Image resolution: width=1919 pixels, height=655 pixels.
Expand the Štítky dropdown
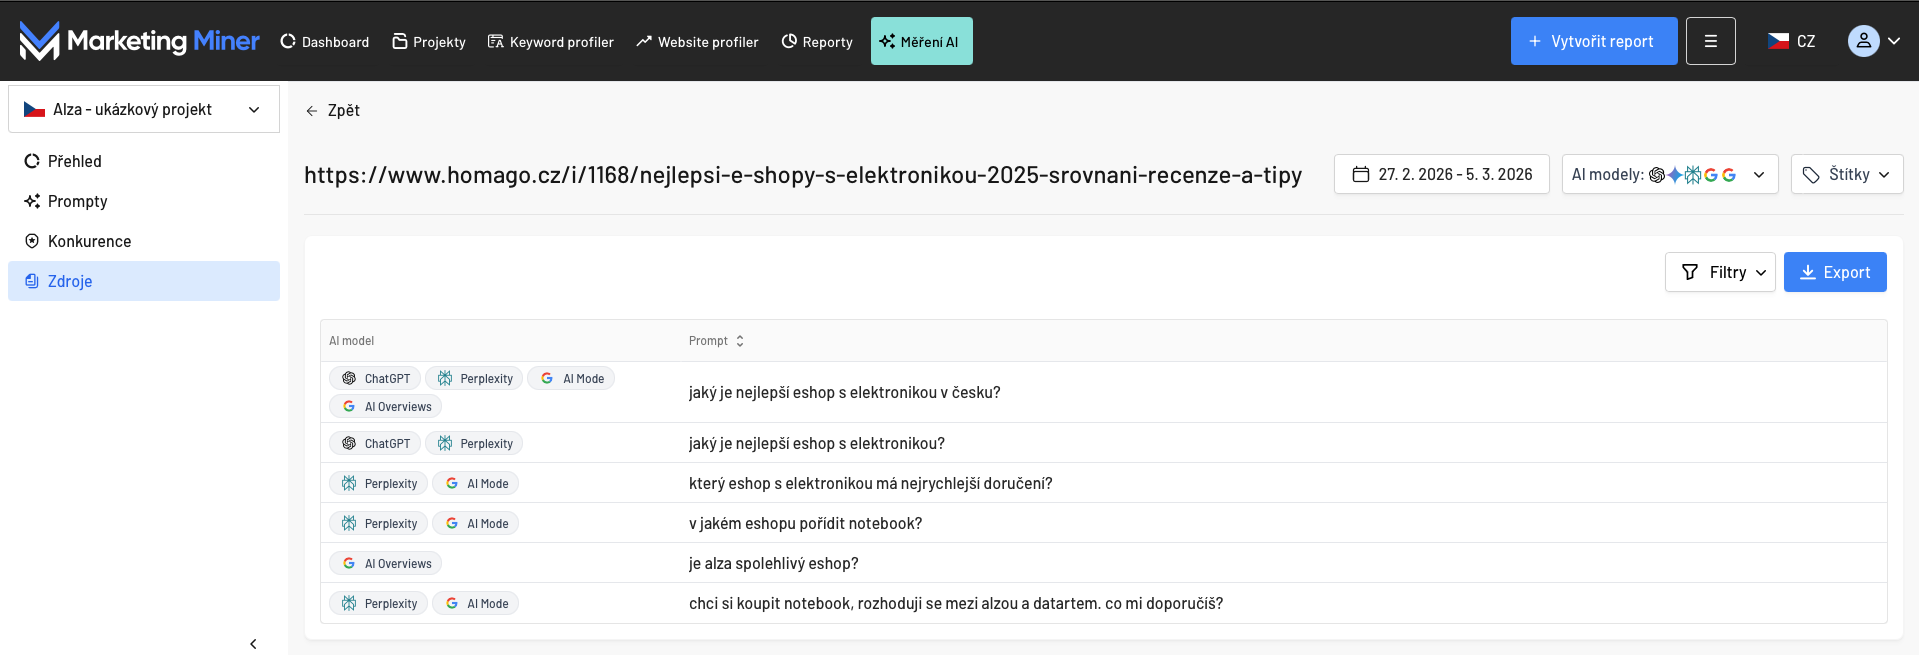1846,175
